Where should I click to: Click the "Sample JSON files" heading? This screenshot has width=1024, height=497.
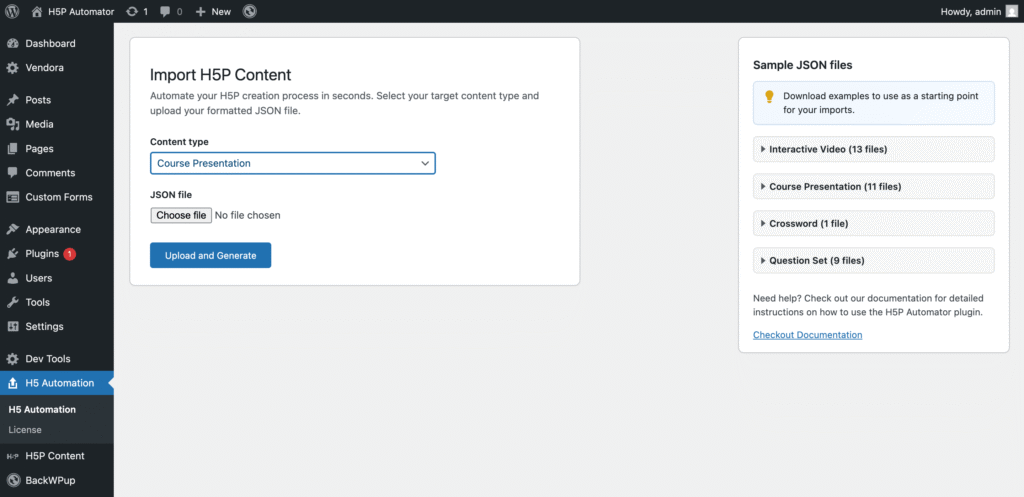point(803,65)
